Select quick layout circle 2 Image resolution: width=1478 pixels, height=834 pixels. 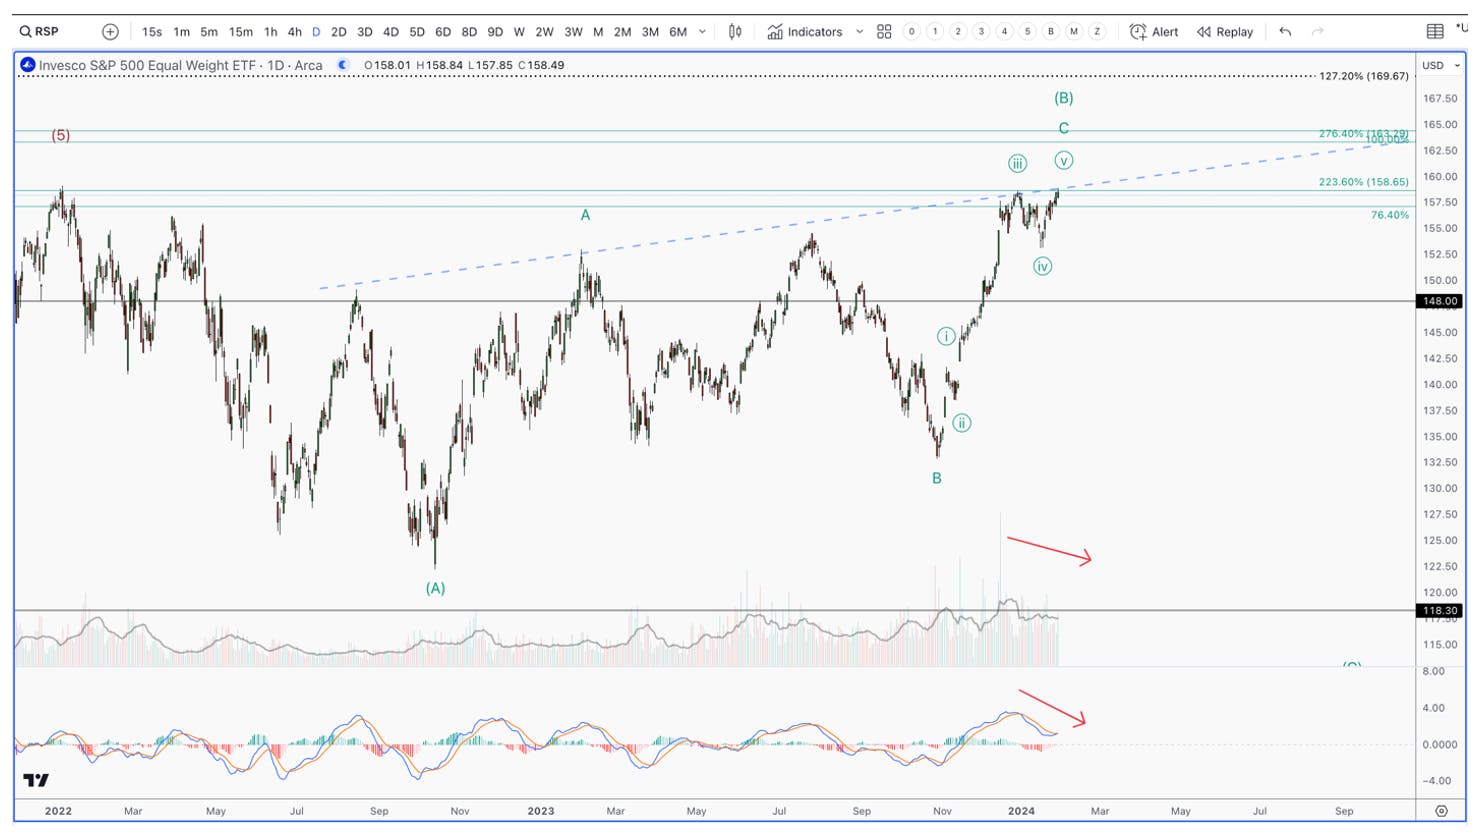(x=958, y=32)
